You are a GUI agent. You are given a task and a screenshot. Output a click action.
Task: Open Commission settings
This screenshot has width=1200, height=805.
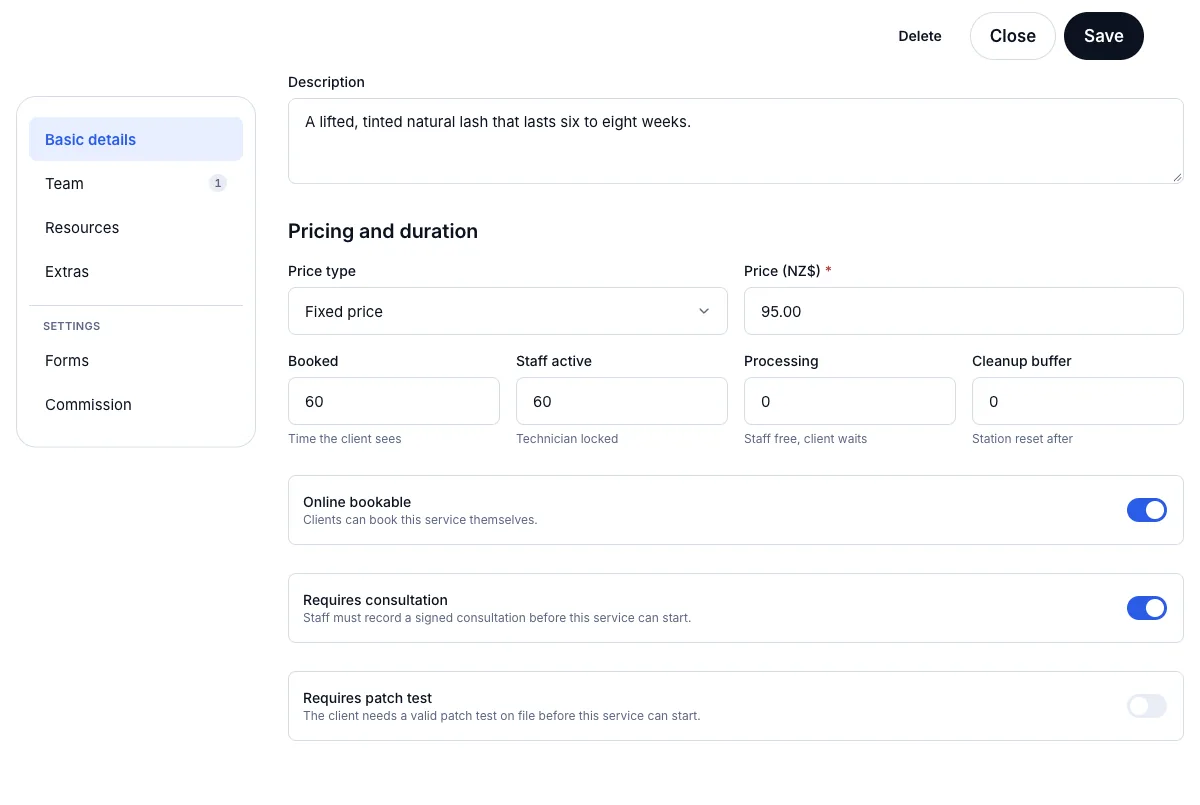point(136,404)
